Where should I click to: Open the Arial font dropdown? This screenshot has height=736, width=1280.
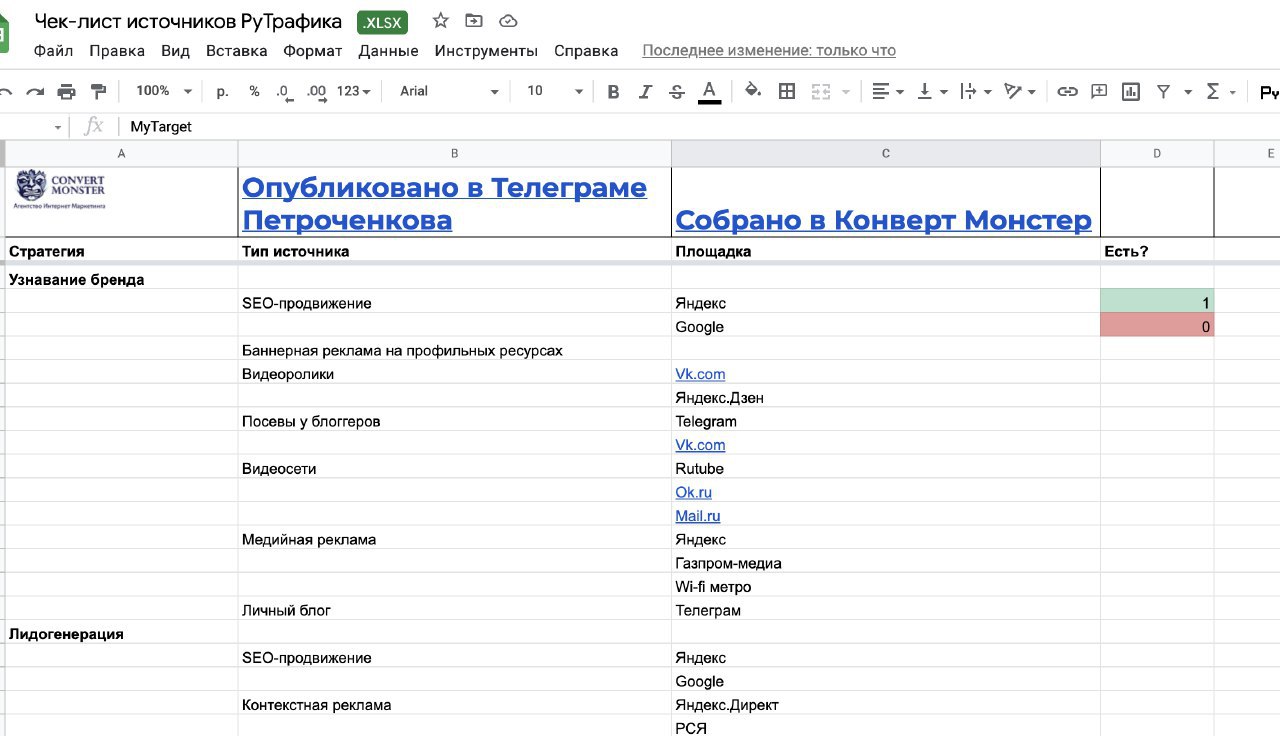coord(449,91)
